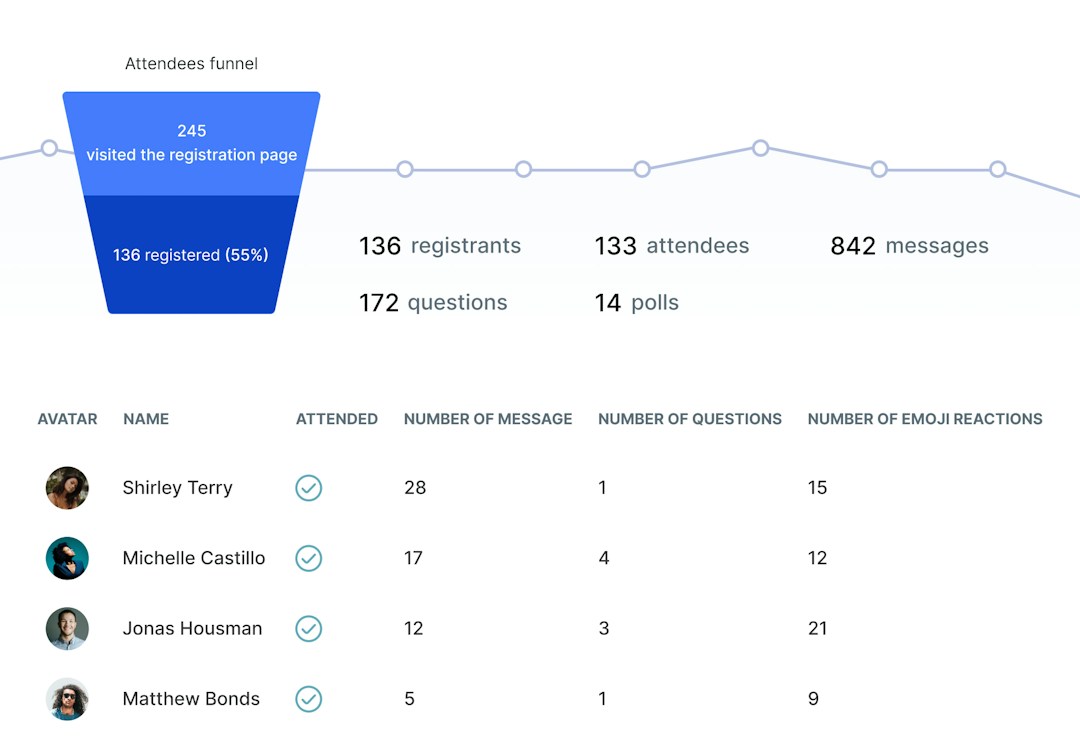Viewport: 1080px width, 753px height.
Task: Select the name Matthew Bonds
Action: tap(191, 699)
